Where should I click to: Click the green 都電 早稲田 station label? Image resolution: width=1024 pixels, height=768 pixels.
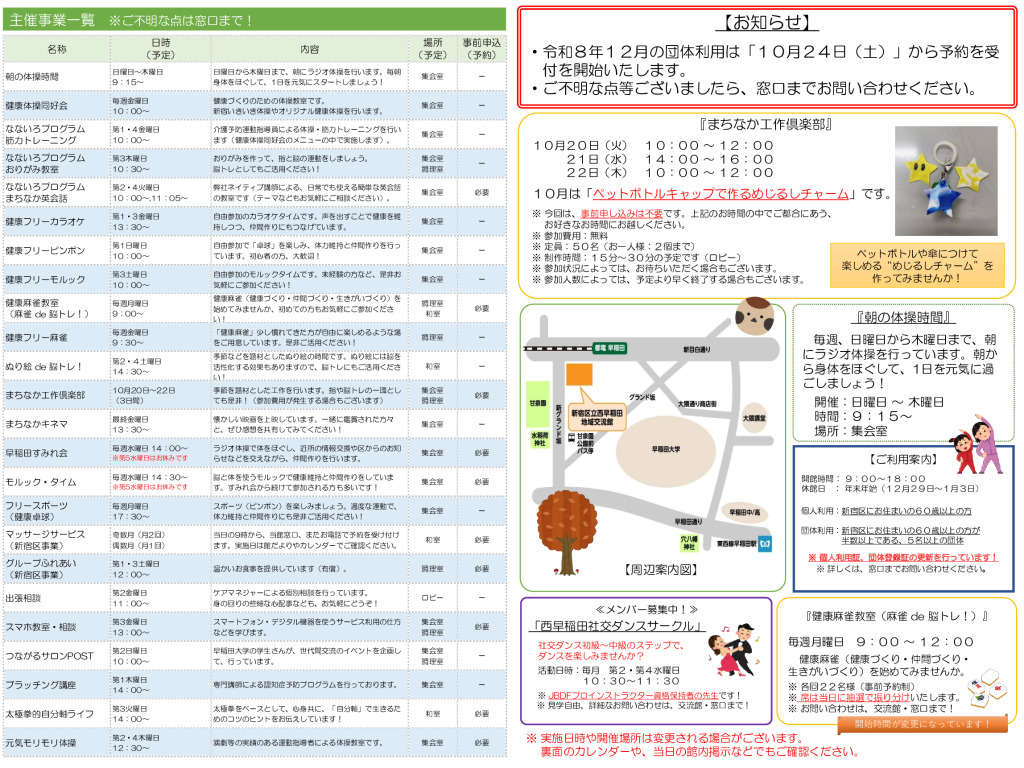[x=609, y=348]
